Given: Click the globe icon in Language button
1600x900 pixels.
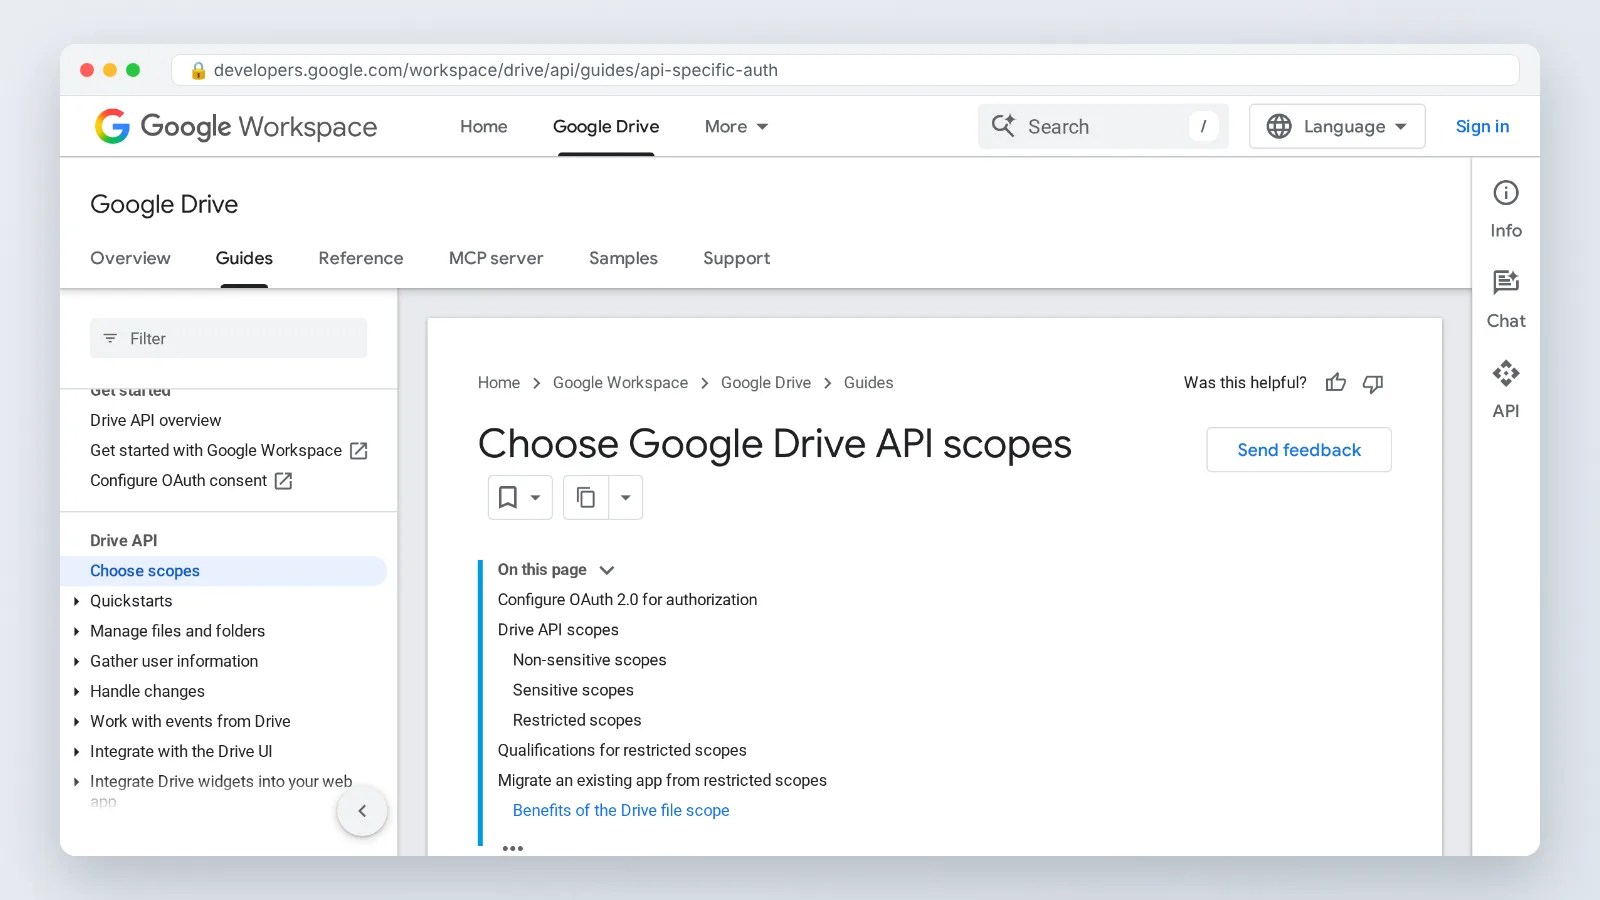Looking at the screenshot, I should [x=1279, y=126].
